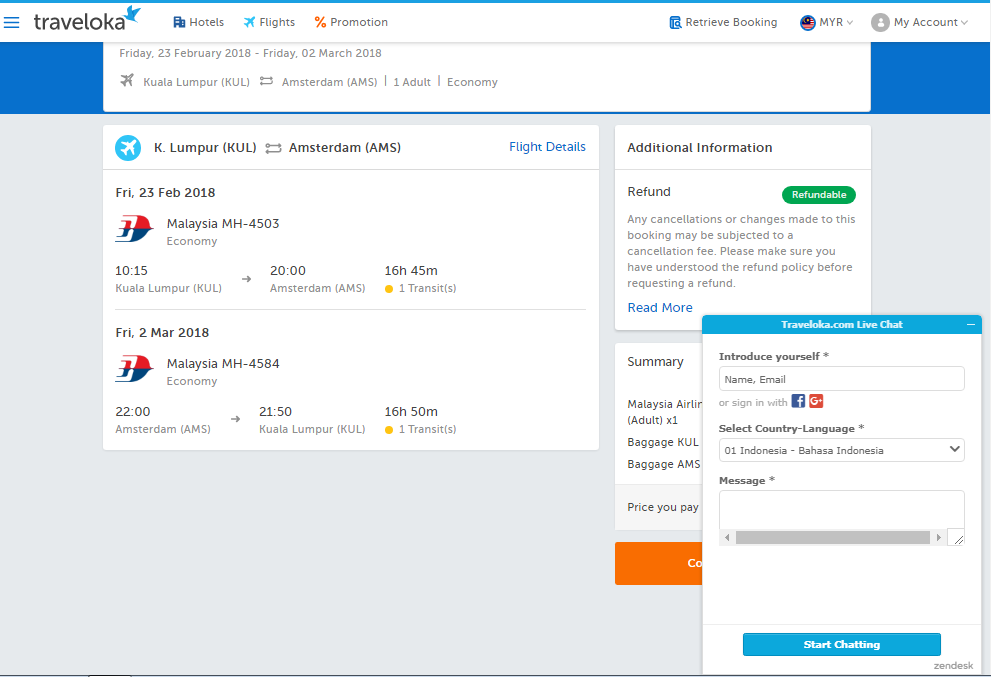Screen dimensions: 991x677
Task: Click the Malaysia MH-4584 flight name
Action: point(222,363)
